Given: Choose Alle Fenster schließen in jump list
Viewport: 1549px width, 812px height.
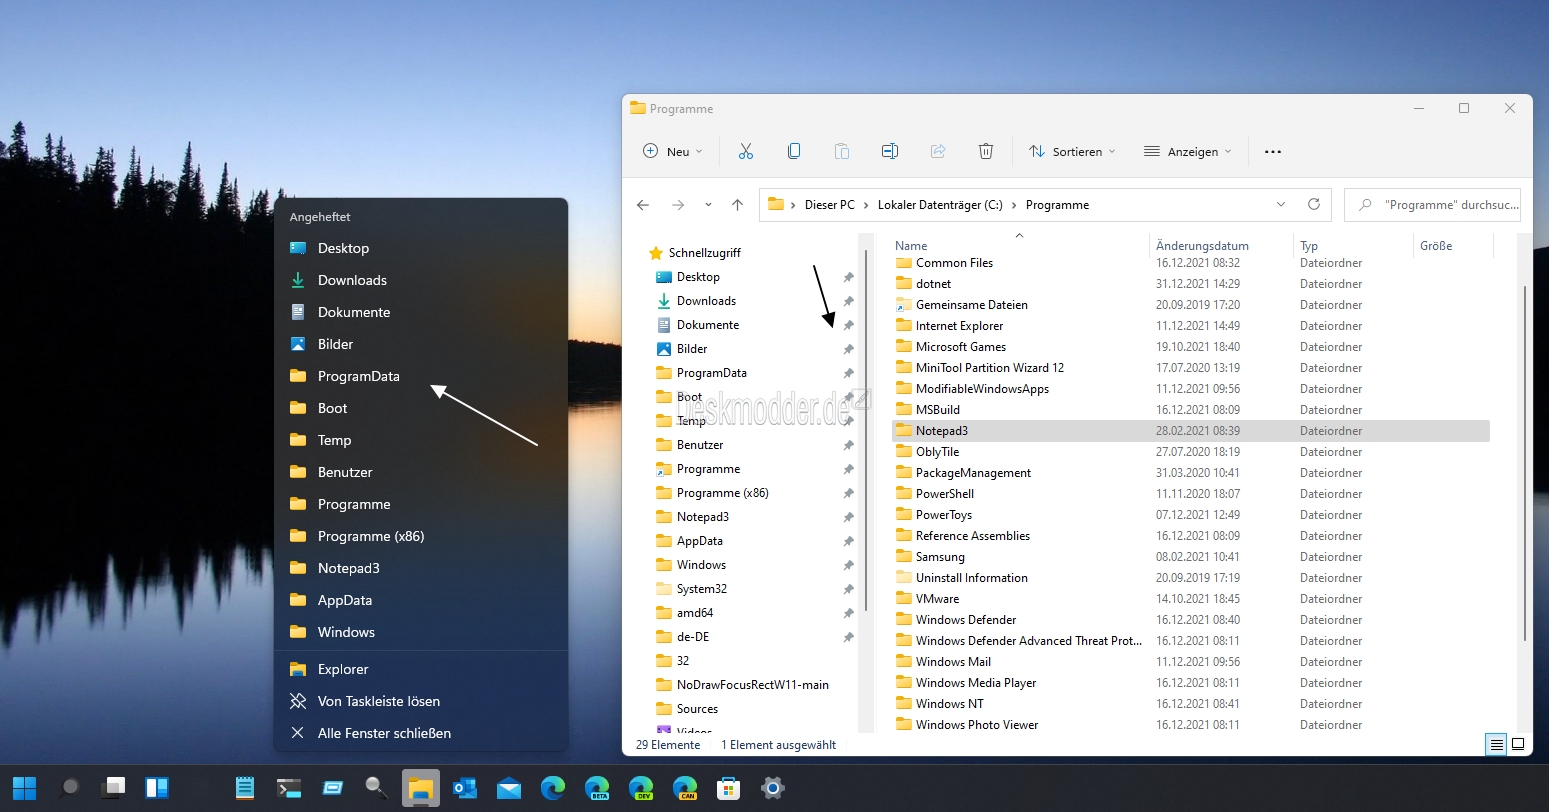Looking at the screenshot, I should (x=421, y=733).
